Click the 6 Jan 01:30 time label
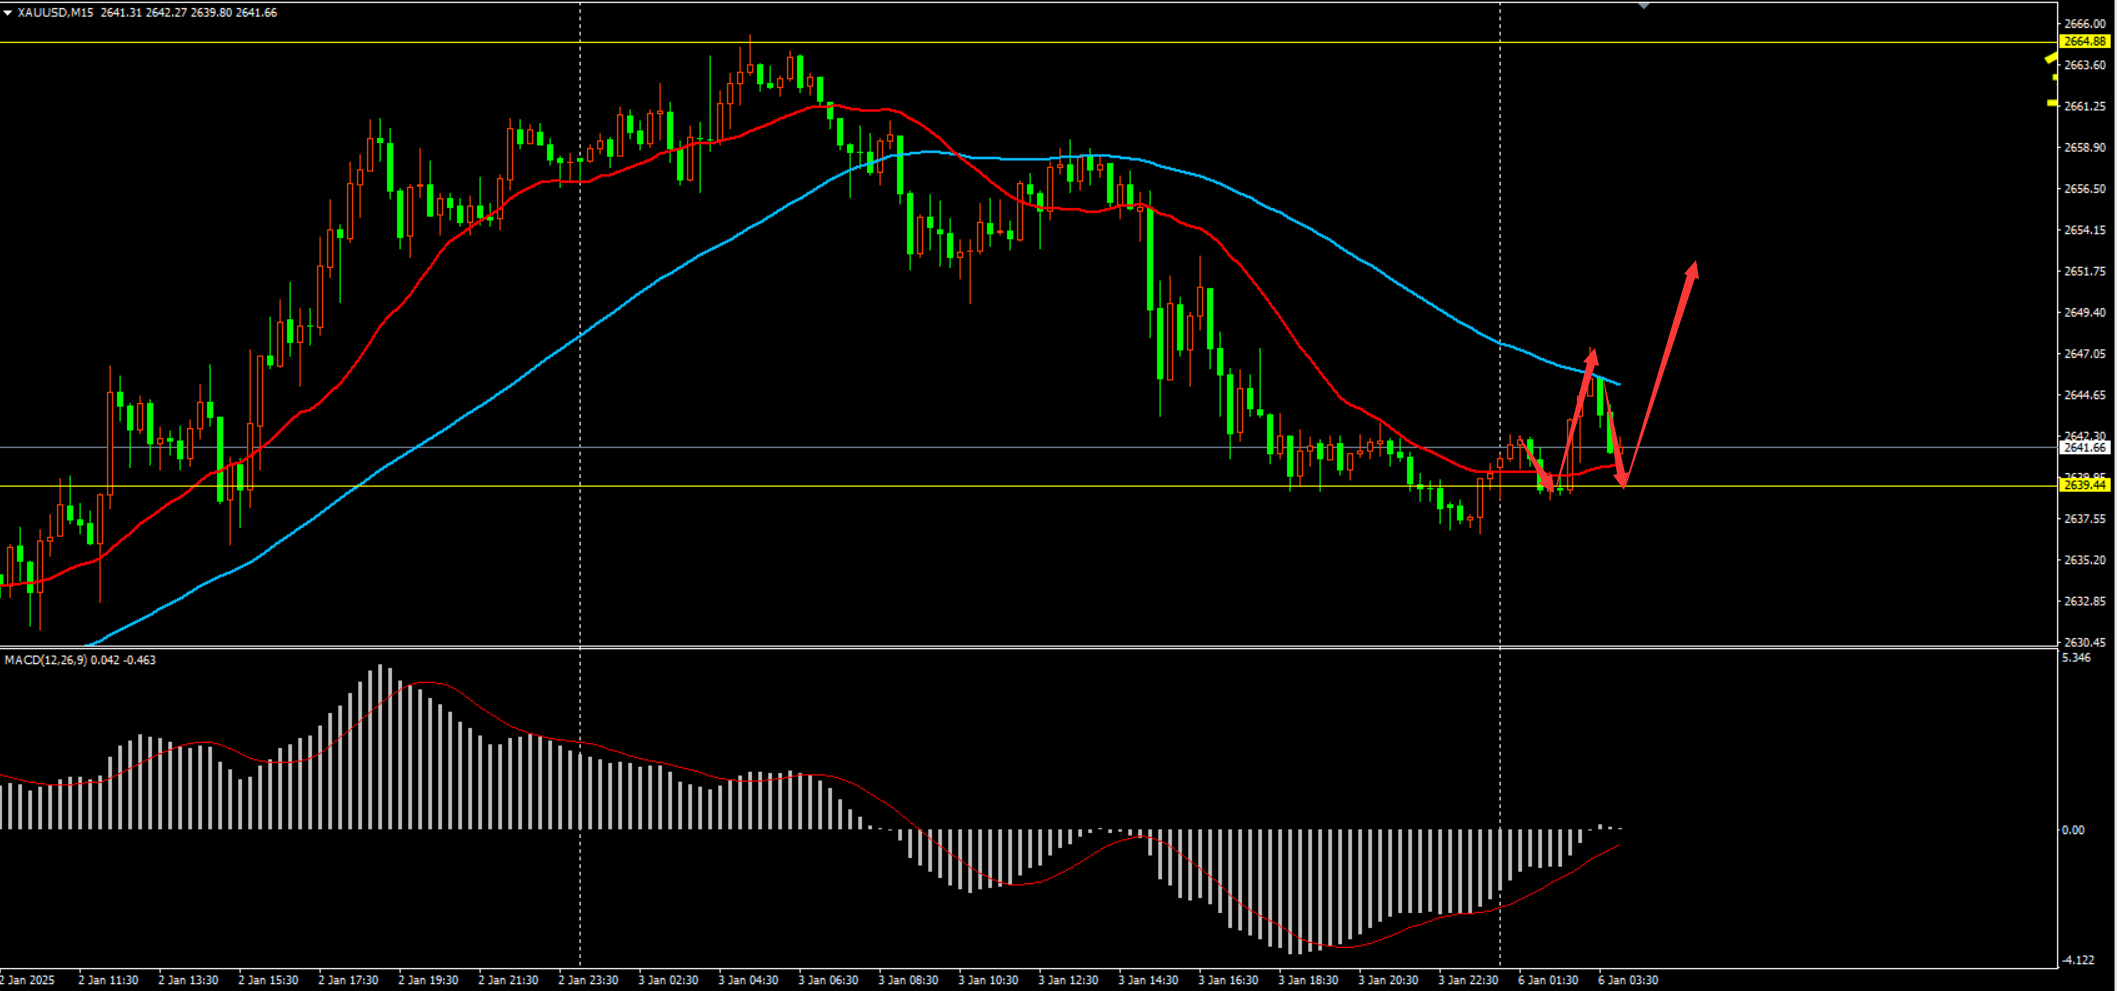The height and width of the screenshot is (991, 2117). [1548, 980]
